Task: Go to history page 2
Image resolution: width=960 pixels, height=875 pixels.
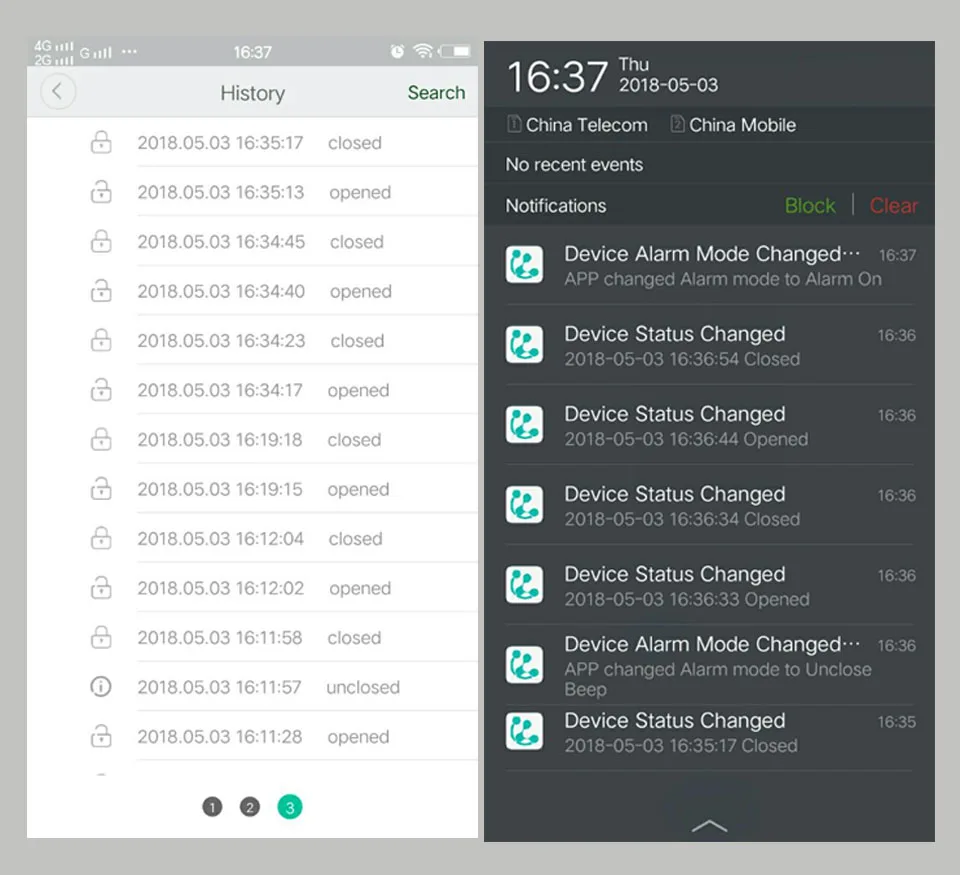Action: pyautogui.click(x=250, y=807)
